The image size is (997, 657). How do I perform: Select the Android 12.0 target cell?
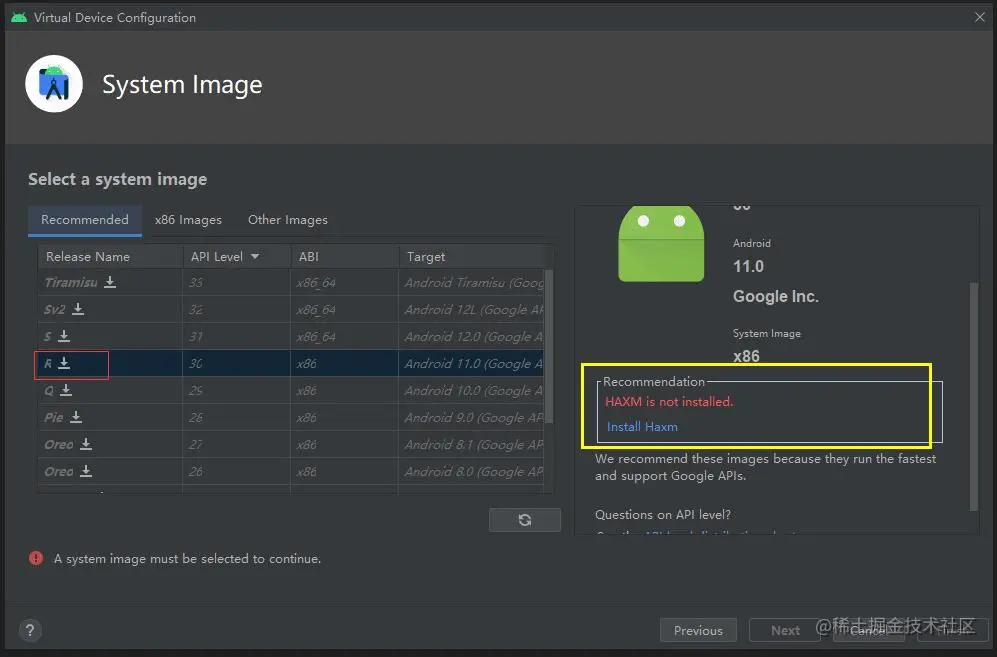pyautogui.click(x=472, y=336)
